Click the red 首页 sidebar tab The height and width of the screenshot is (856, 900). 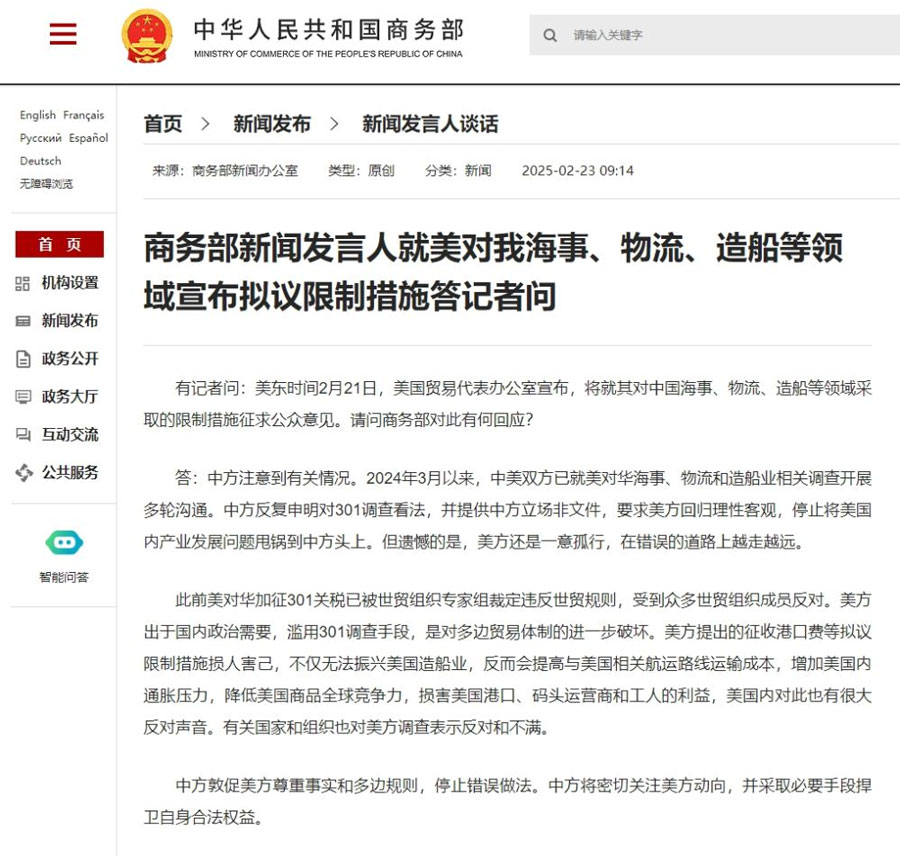59,244
